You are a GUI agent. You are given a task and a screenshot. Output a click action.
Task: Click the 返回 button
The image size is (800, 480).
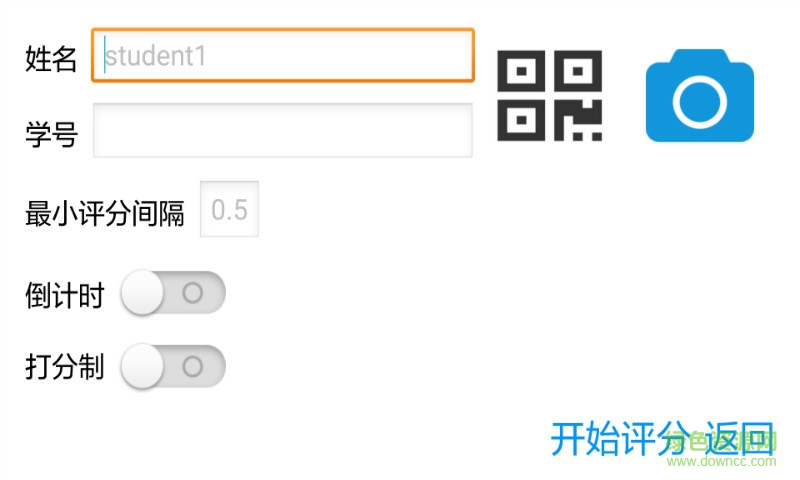[x=739, y=438]
